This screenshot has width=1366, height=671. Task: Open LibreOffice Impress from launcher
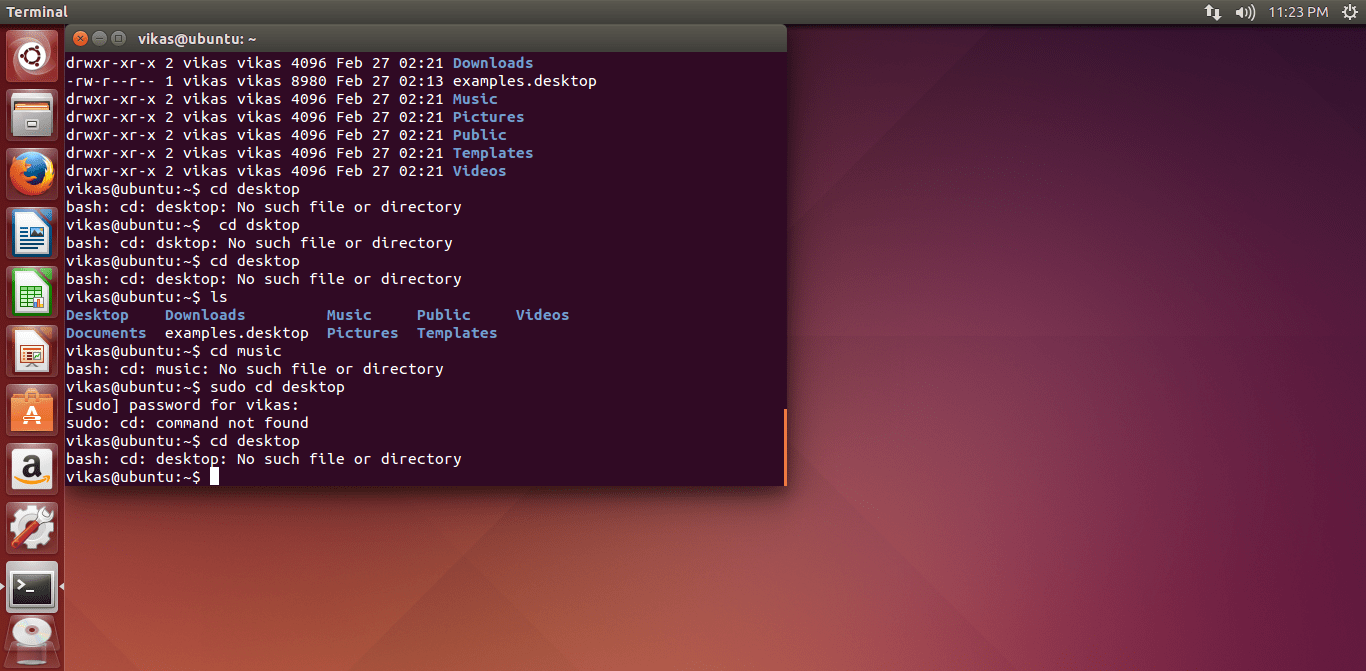coord(33,351)
